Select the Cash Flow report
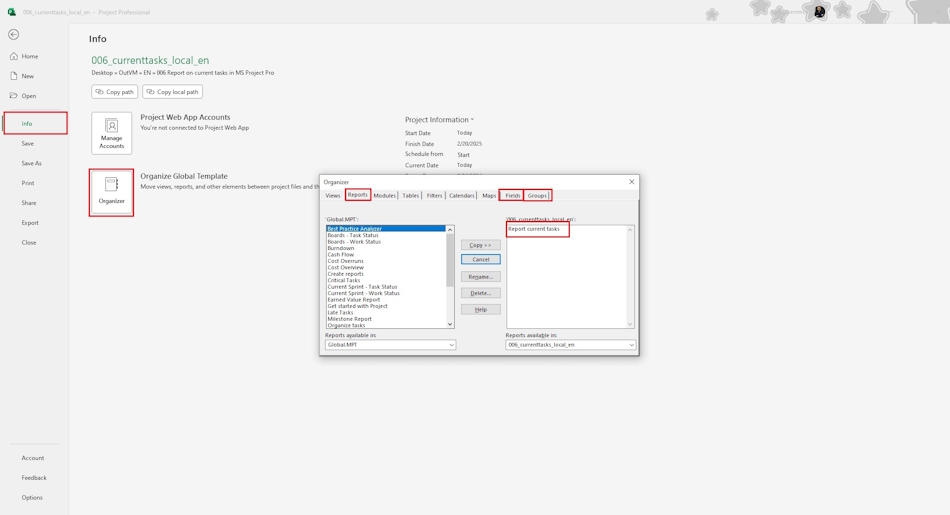This screenshot has width=950, height=515. (x=341, y=254)
